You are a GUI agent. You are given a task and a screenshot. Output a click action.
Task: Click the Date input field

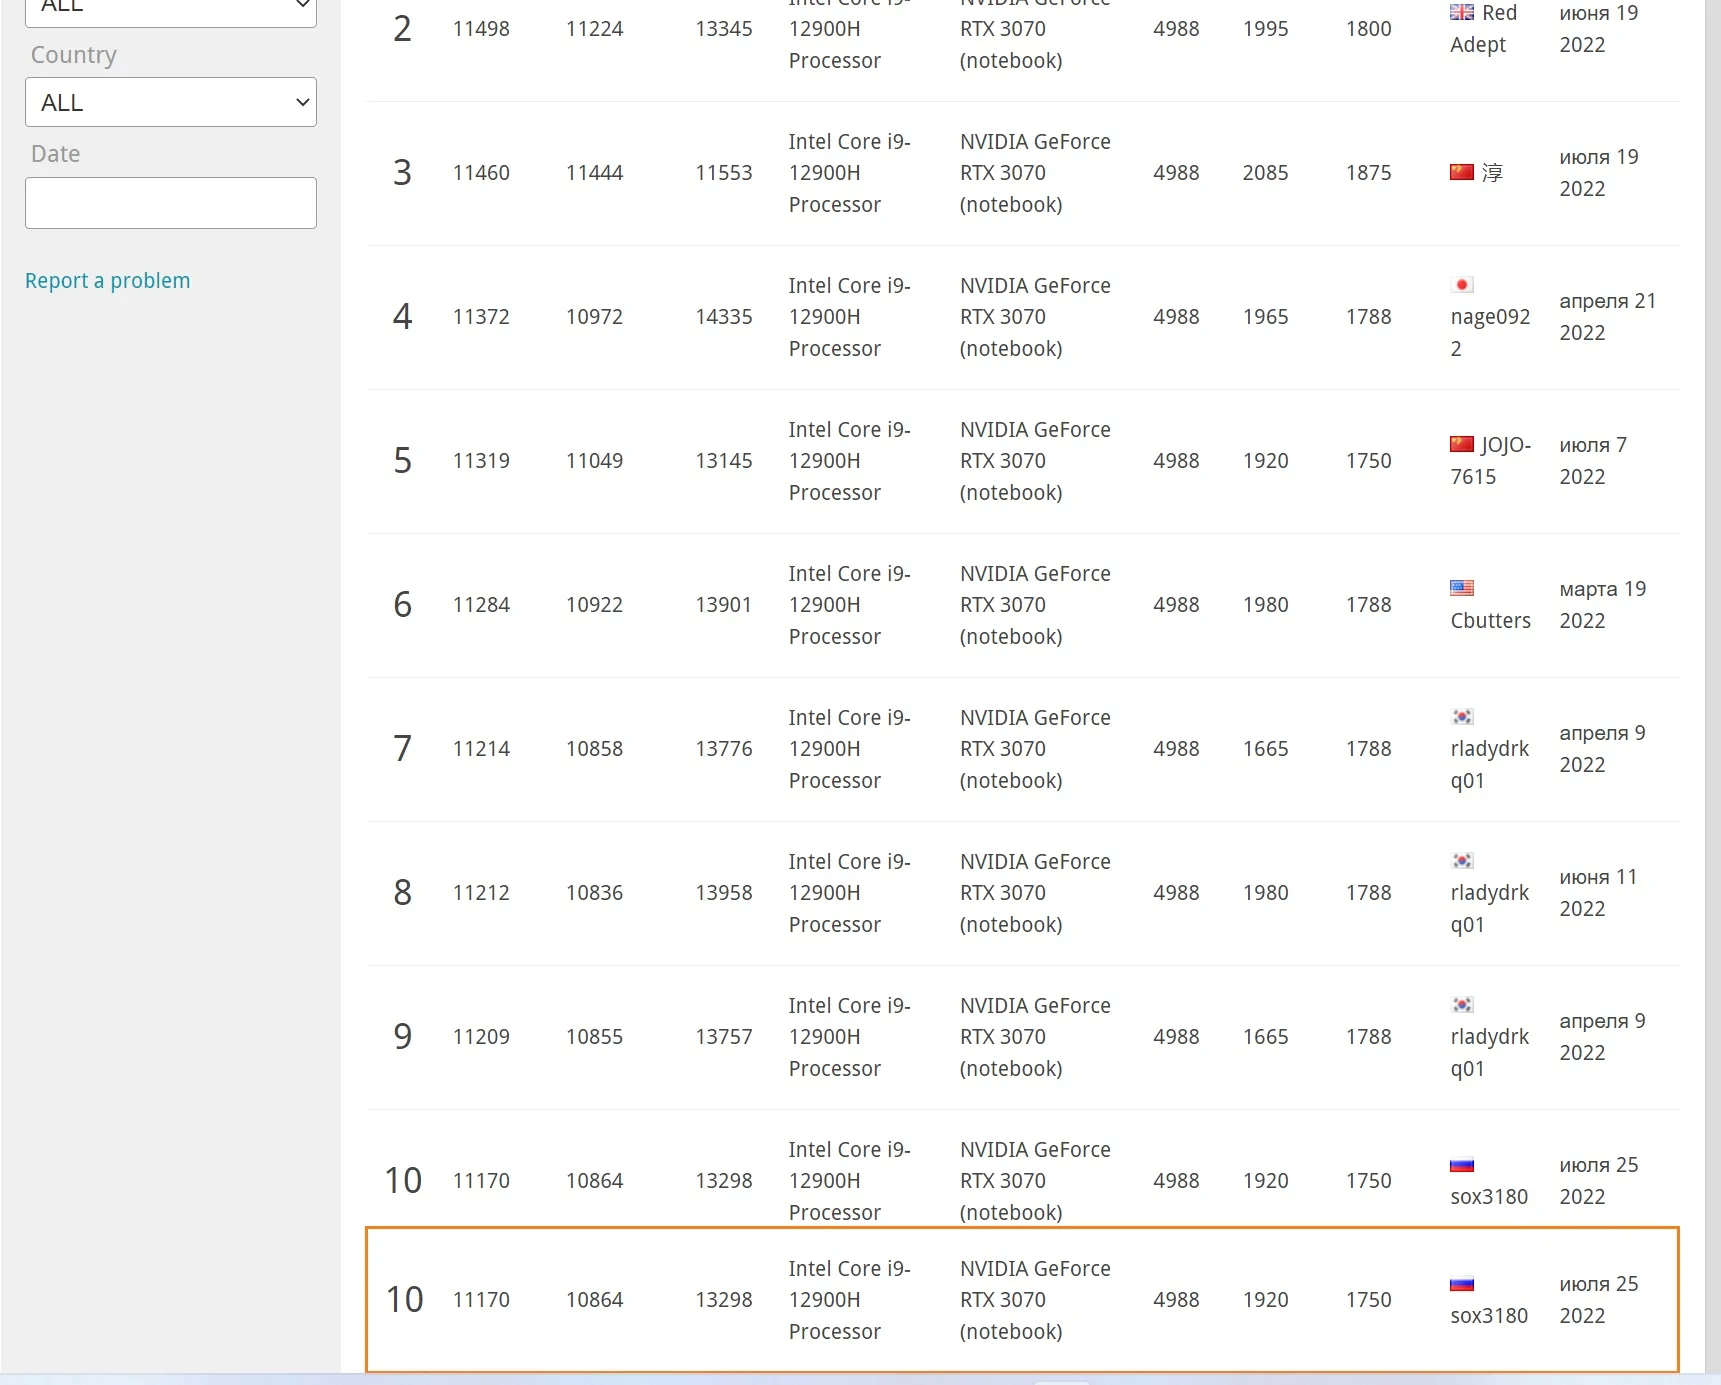coord(171,203)
